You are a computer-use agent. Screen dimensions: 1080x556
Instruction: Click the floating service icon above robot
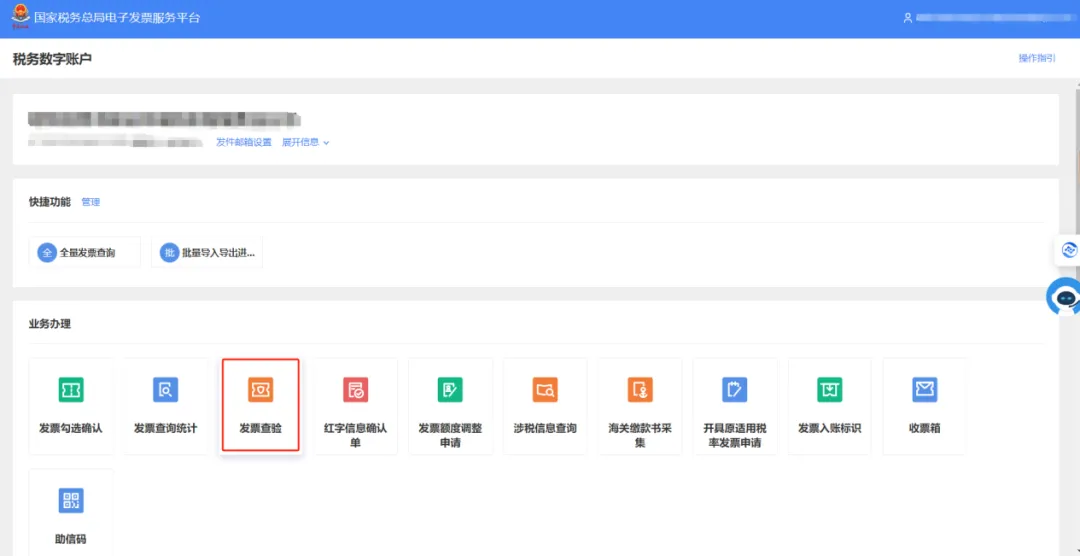(x=1069, y=250)
